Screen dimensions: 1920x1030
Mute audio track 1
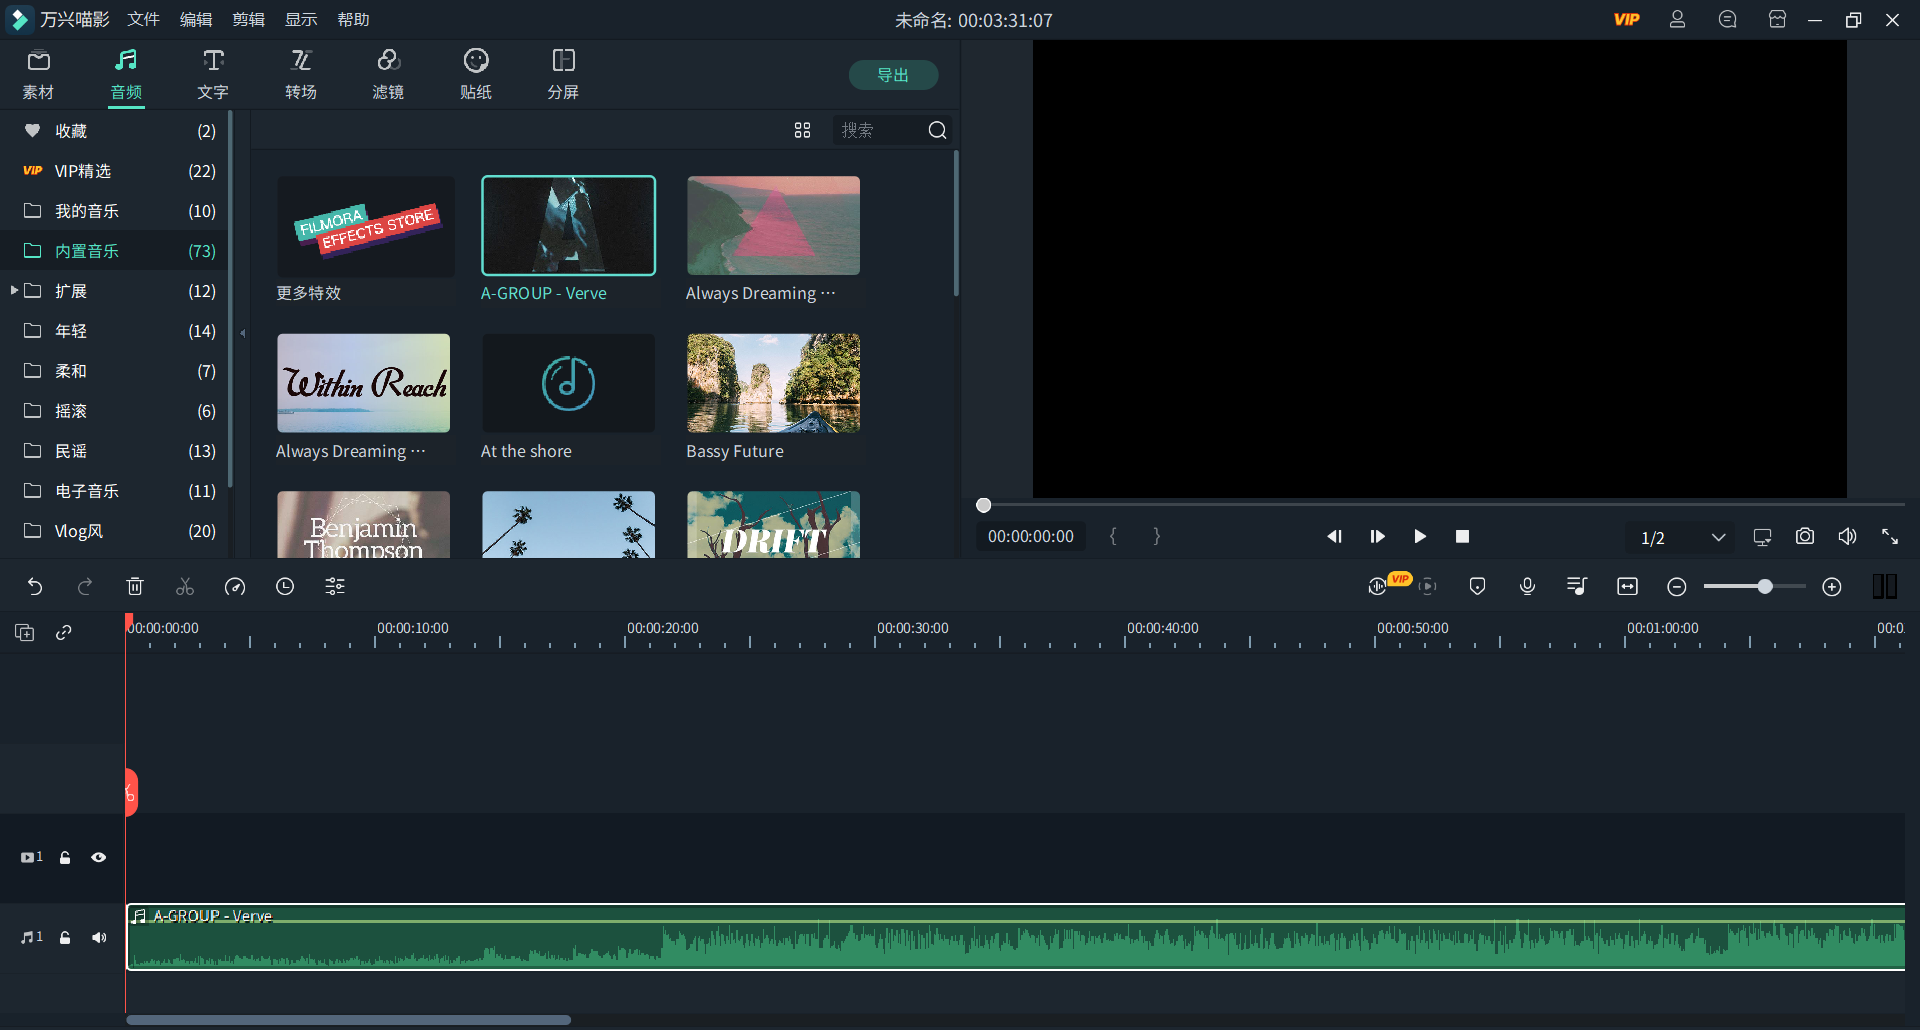99,937
